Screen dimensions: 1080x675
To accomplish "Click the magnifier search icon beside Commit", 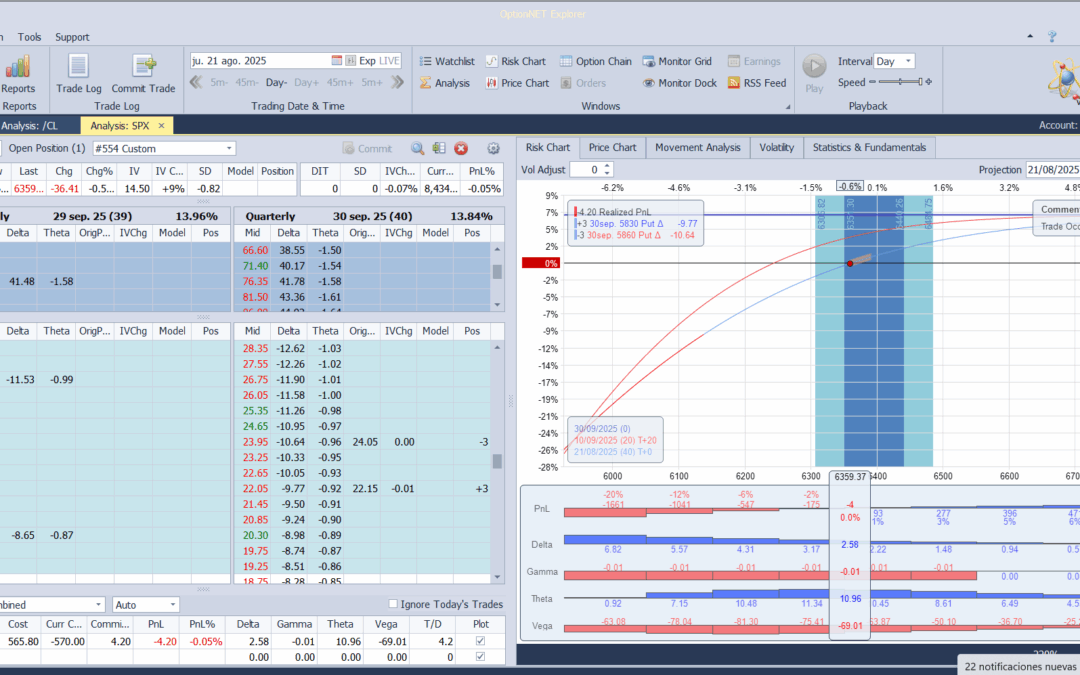I will [417, 148].
